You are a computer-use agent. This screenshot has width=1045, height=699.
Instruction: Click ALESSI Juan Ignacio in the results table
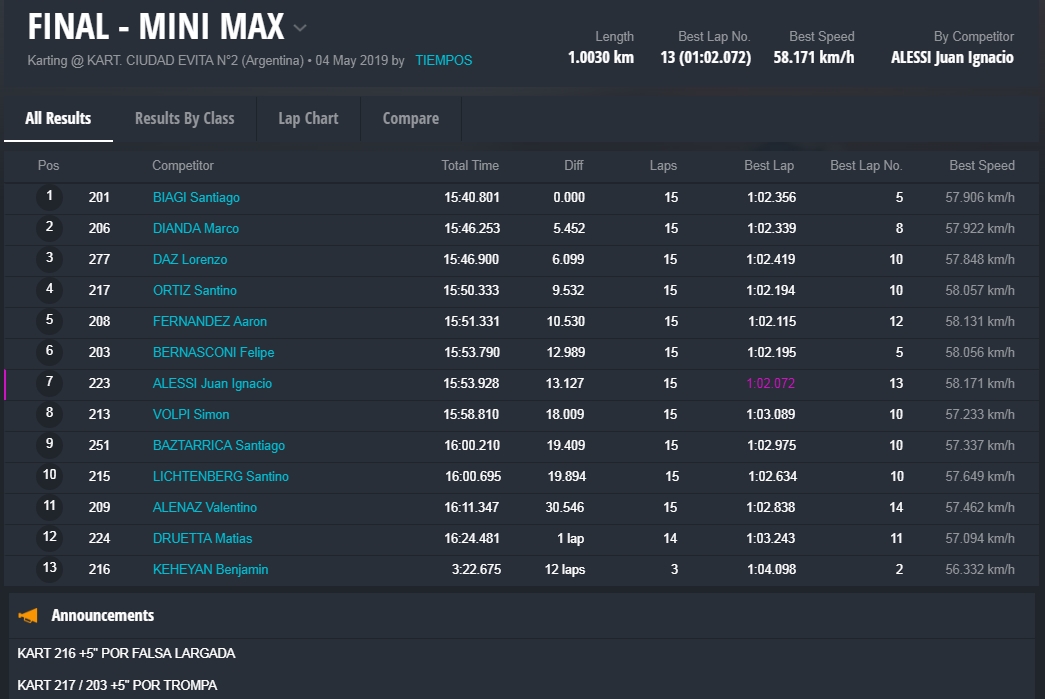coord(212,384)
